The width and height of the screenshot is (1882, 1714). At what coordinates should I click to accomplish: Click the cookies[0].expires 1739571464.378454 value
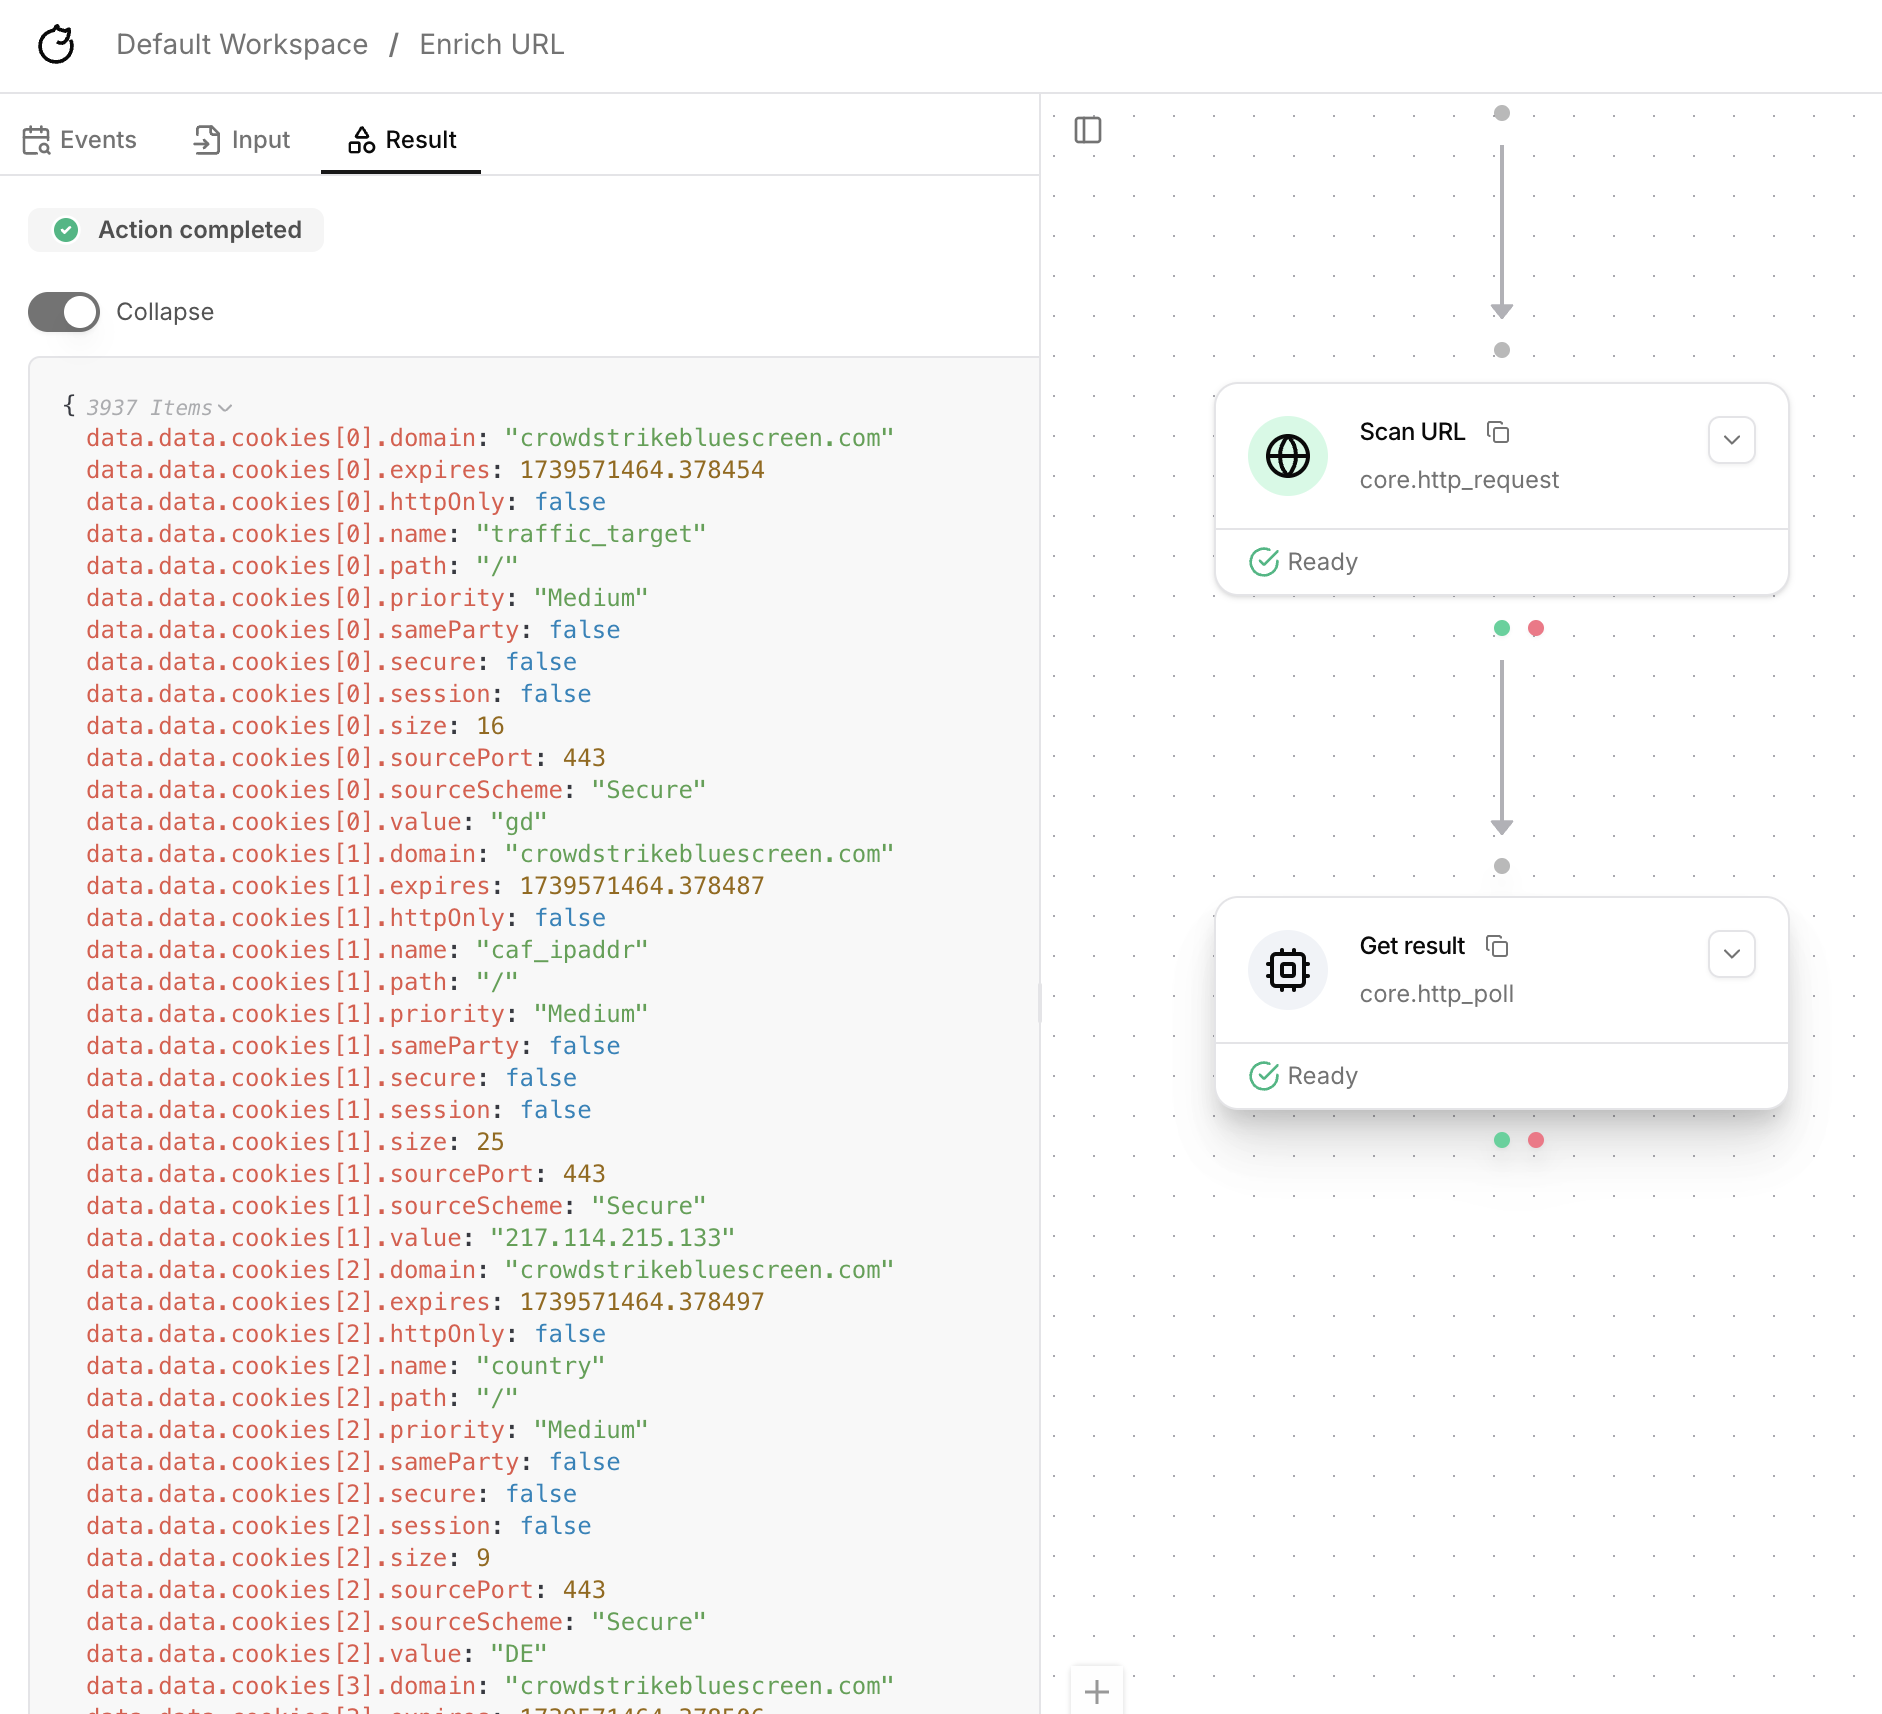click(x=642, y=470)
